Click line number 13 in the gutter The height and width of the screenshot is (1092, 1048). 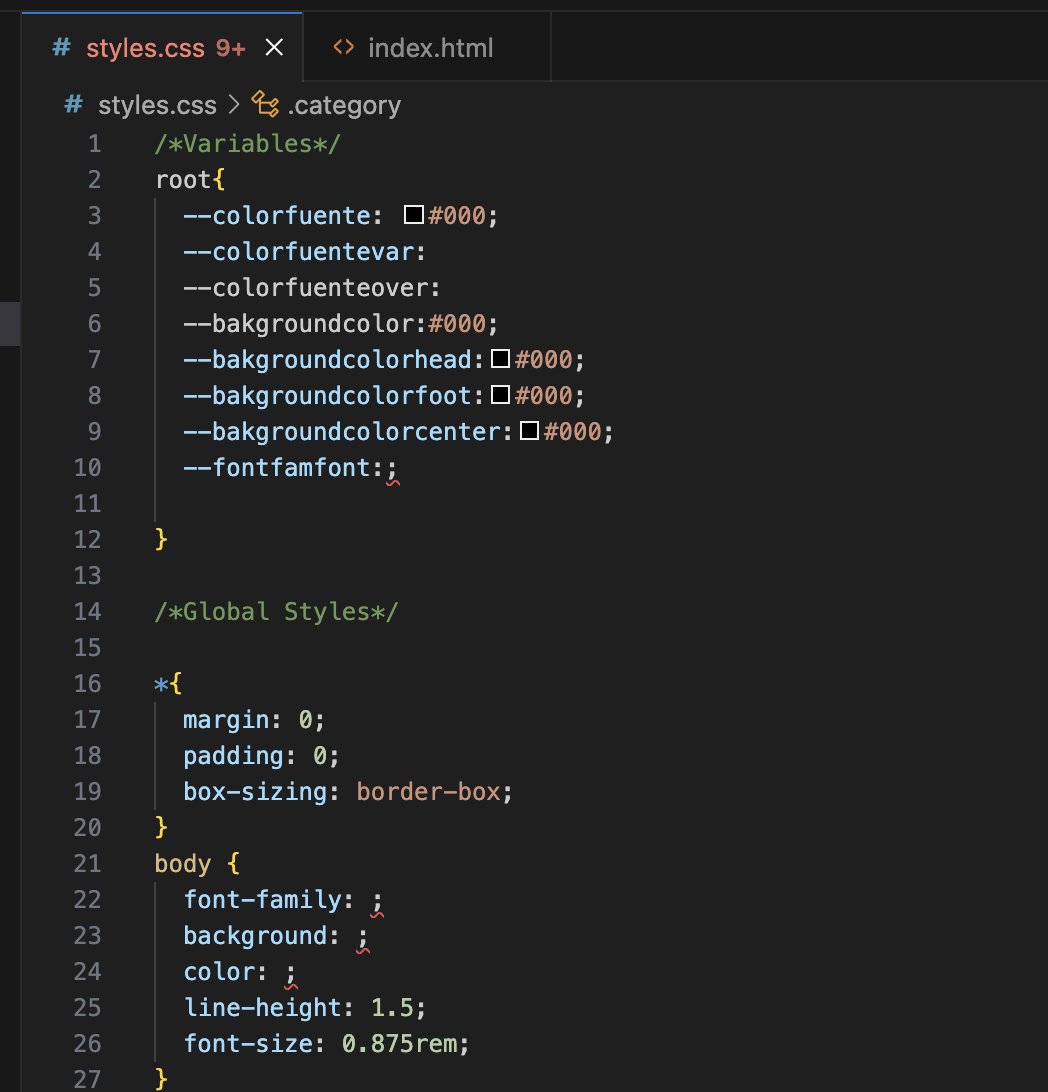(x=88, y=575)
